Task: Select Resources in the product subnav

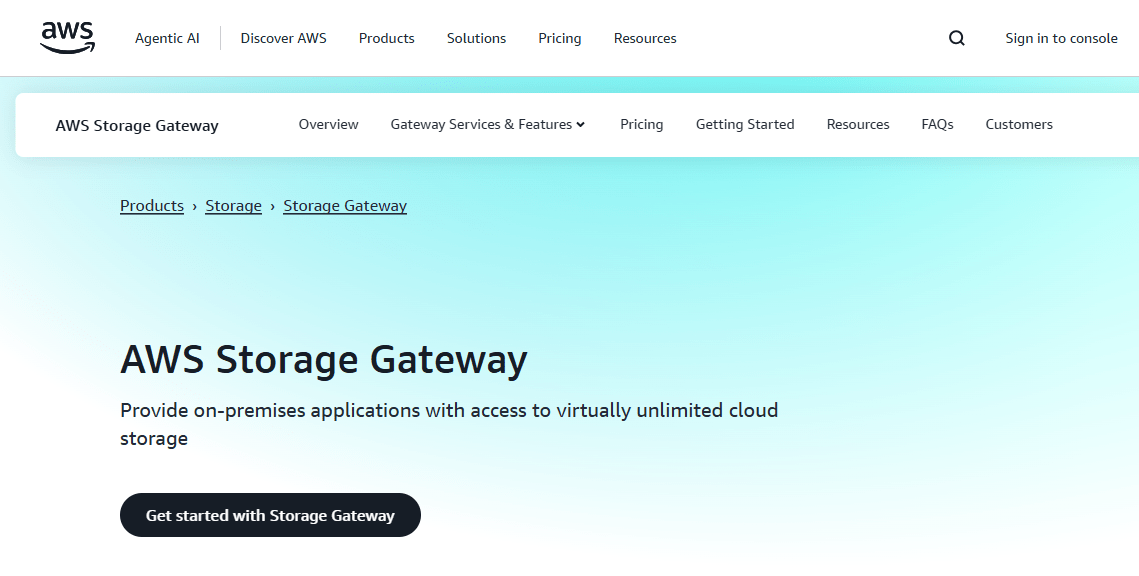Action: [x=858, y=125]
